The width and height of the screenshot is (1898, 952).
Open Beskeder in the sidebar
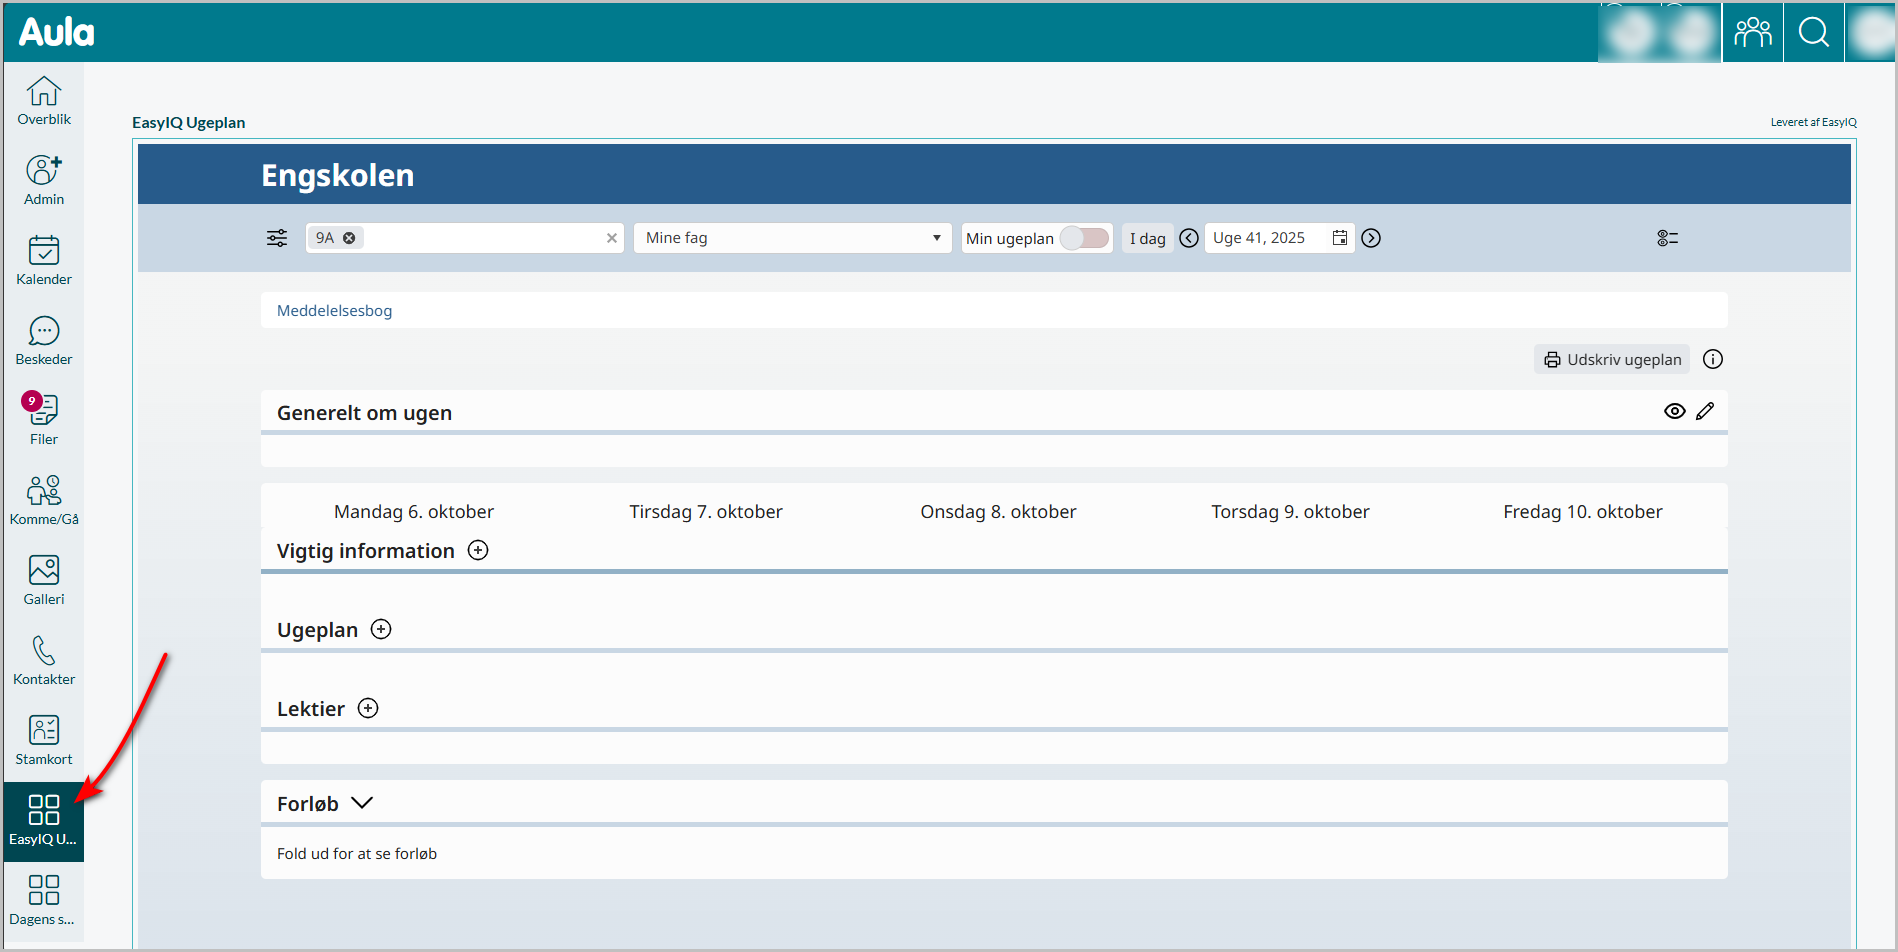(x=44, y=340)
